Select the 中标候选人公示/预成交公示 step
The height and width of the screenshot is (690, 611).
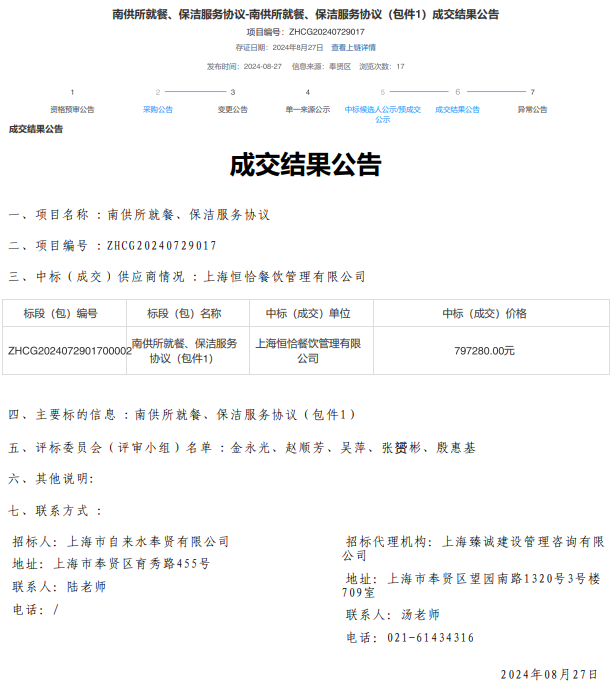tap(382, 113)
